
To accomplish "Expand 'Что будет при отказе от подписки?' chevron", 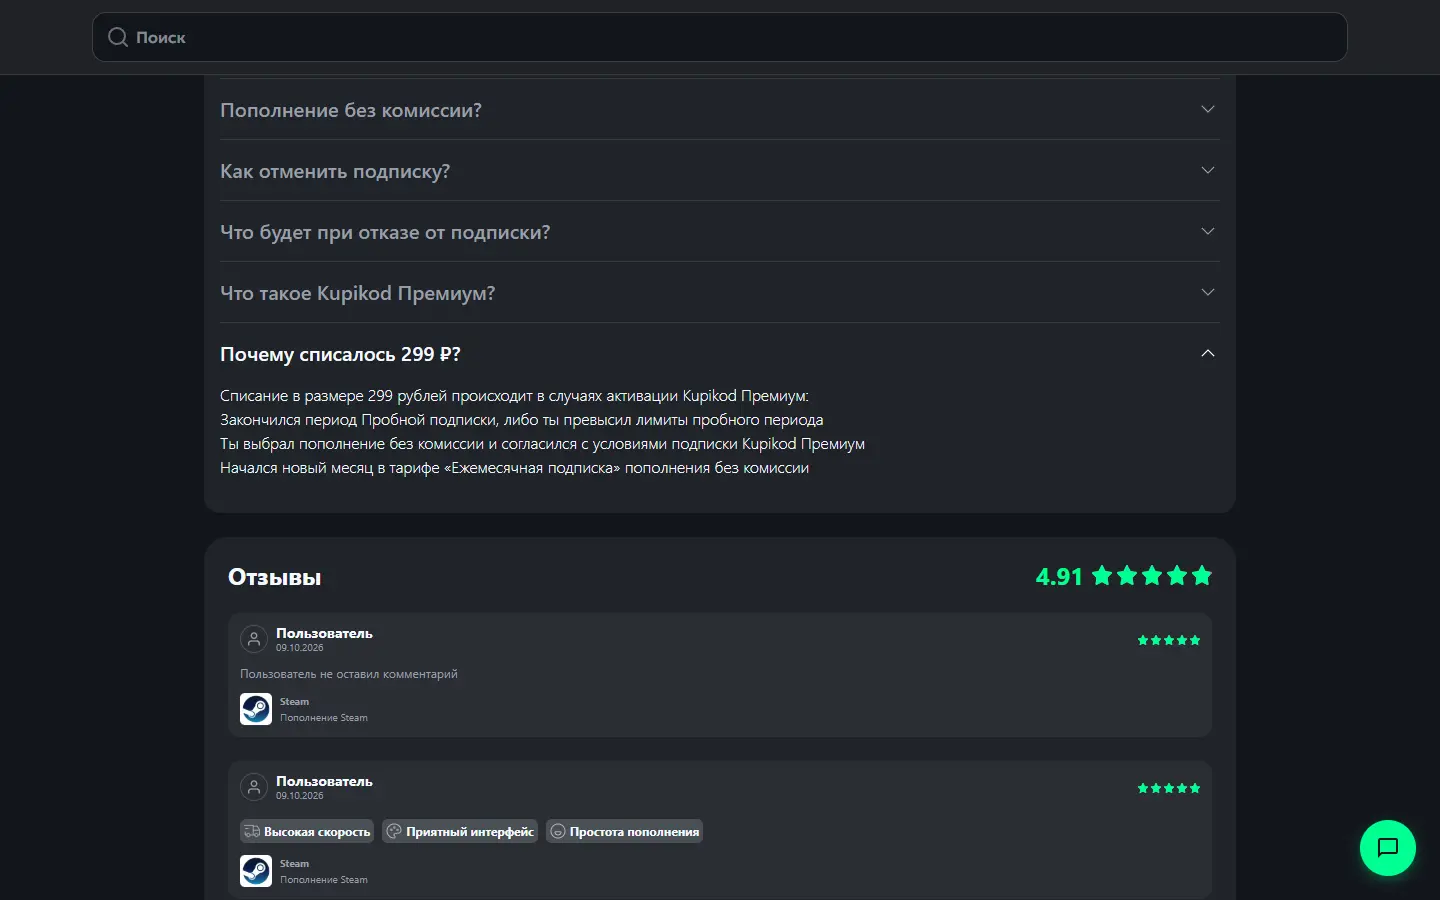I will [x=1208, y=231].
